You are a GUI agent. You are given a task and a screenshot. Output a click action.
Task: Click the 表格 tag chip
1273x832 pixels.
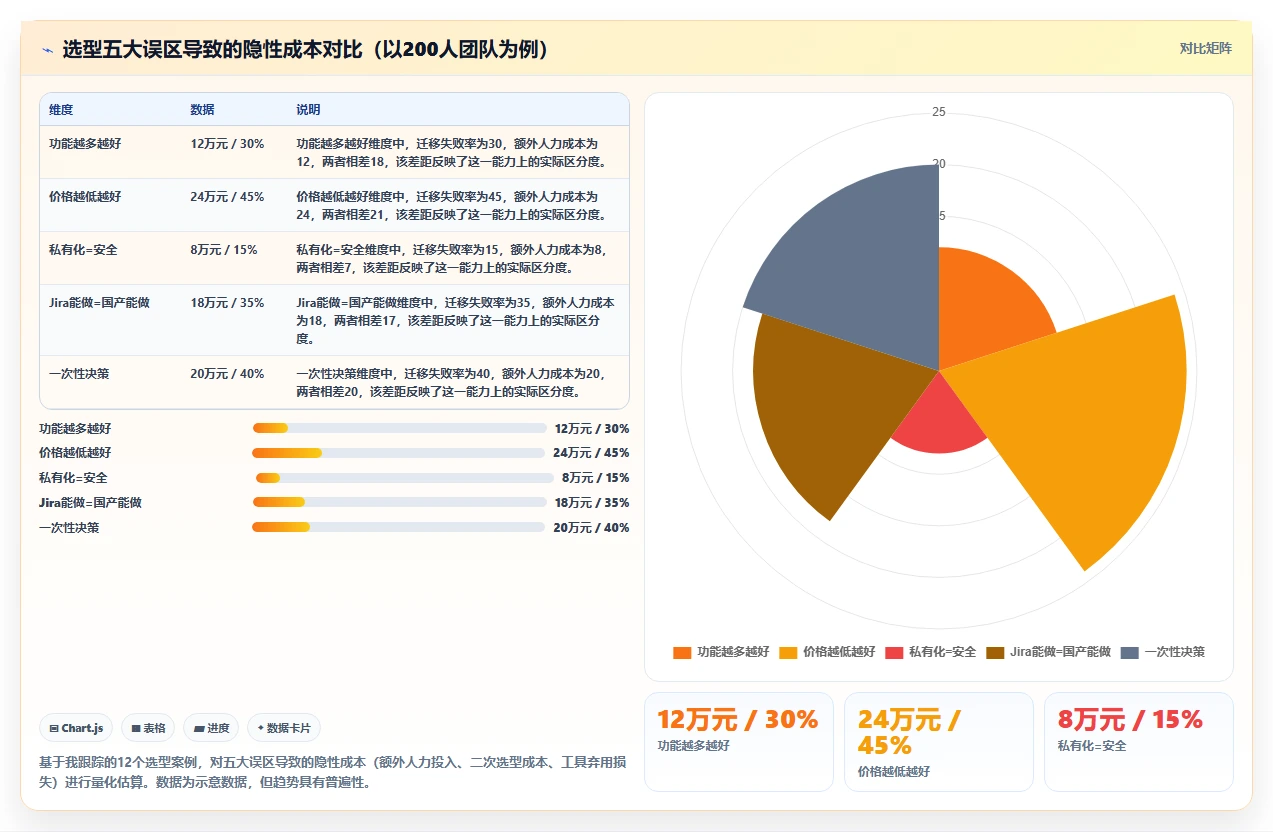tap(149, 728)
